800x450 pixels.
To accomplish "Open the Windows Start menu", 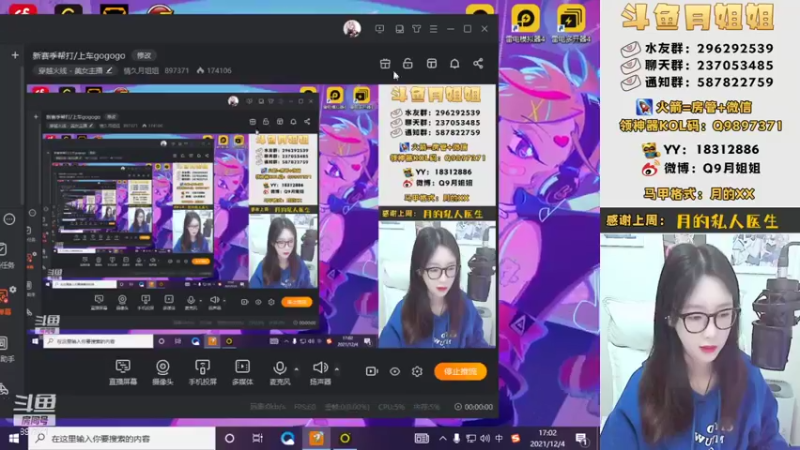I will (x=14, y=438).
